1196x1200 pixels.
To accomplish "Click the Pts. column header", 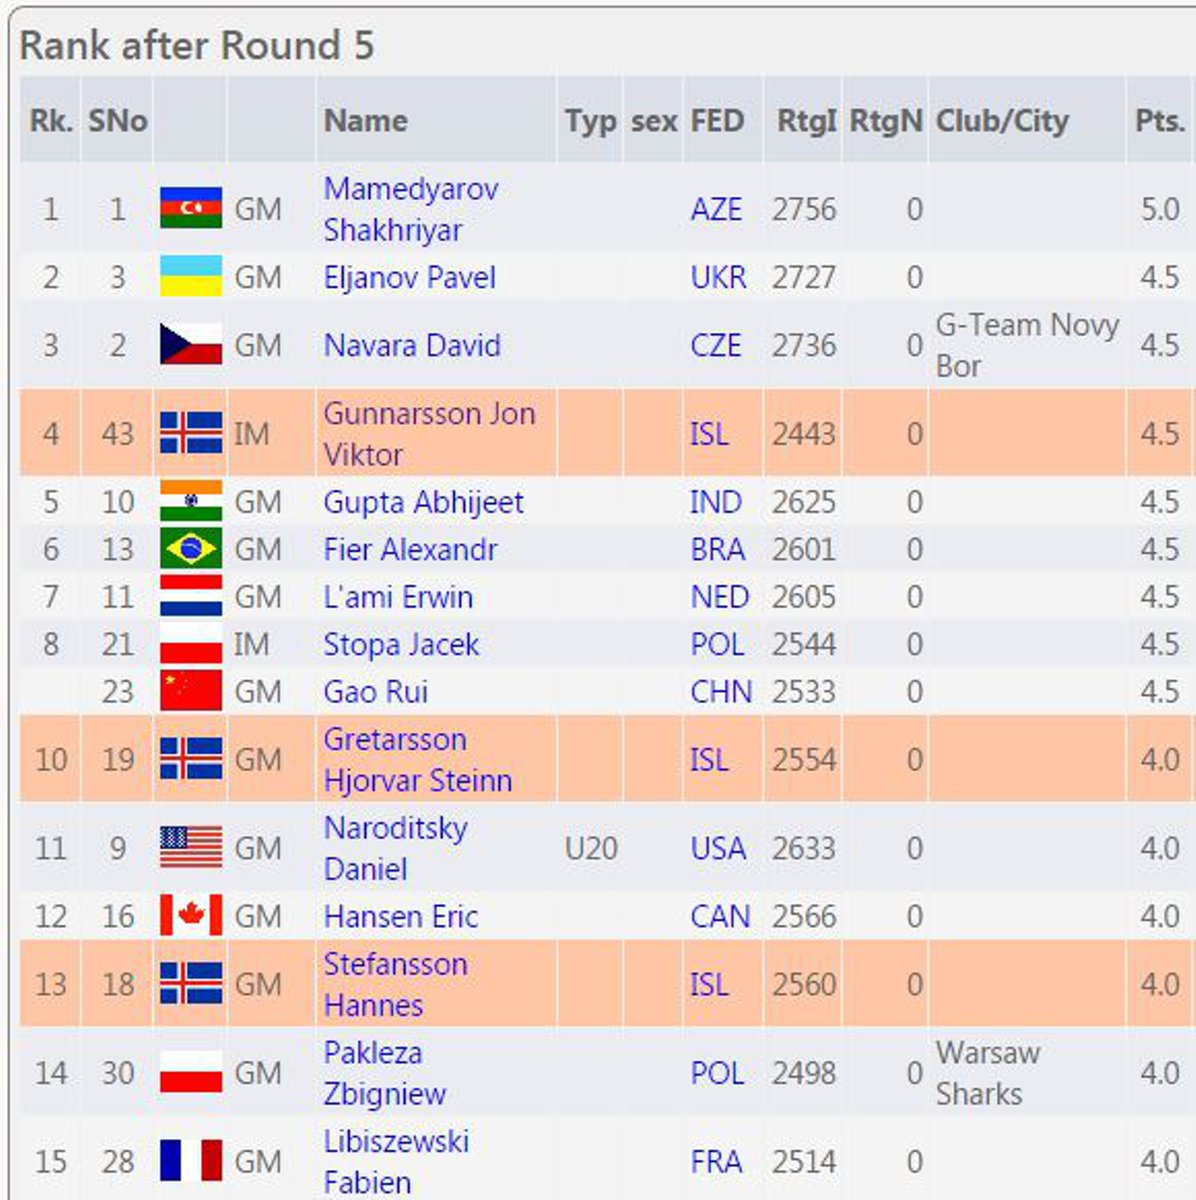I will pos(1160,121).
